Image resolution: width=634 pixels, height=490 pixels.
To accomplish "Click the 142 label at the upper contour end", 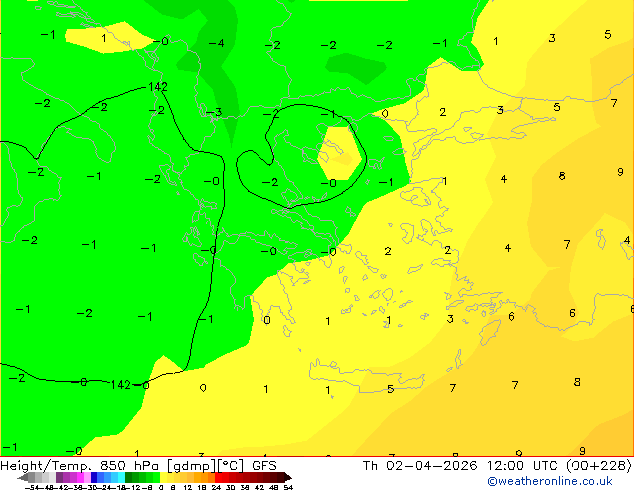I will (158, 87).
